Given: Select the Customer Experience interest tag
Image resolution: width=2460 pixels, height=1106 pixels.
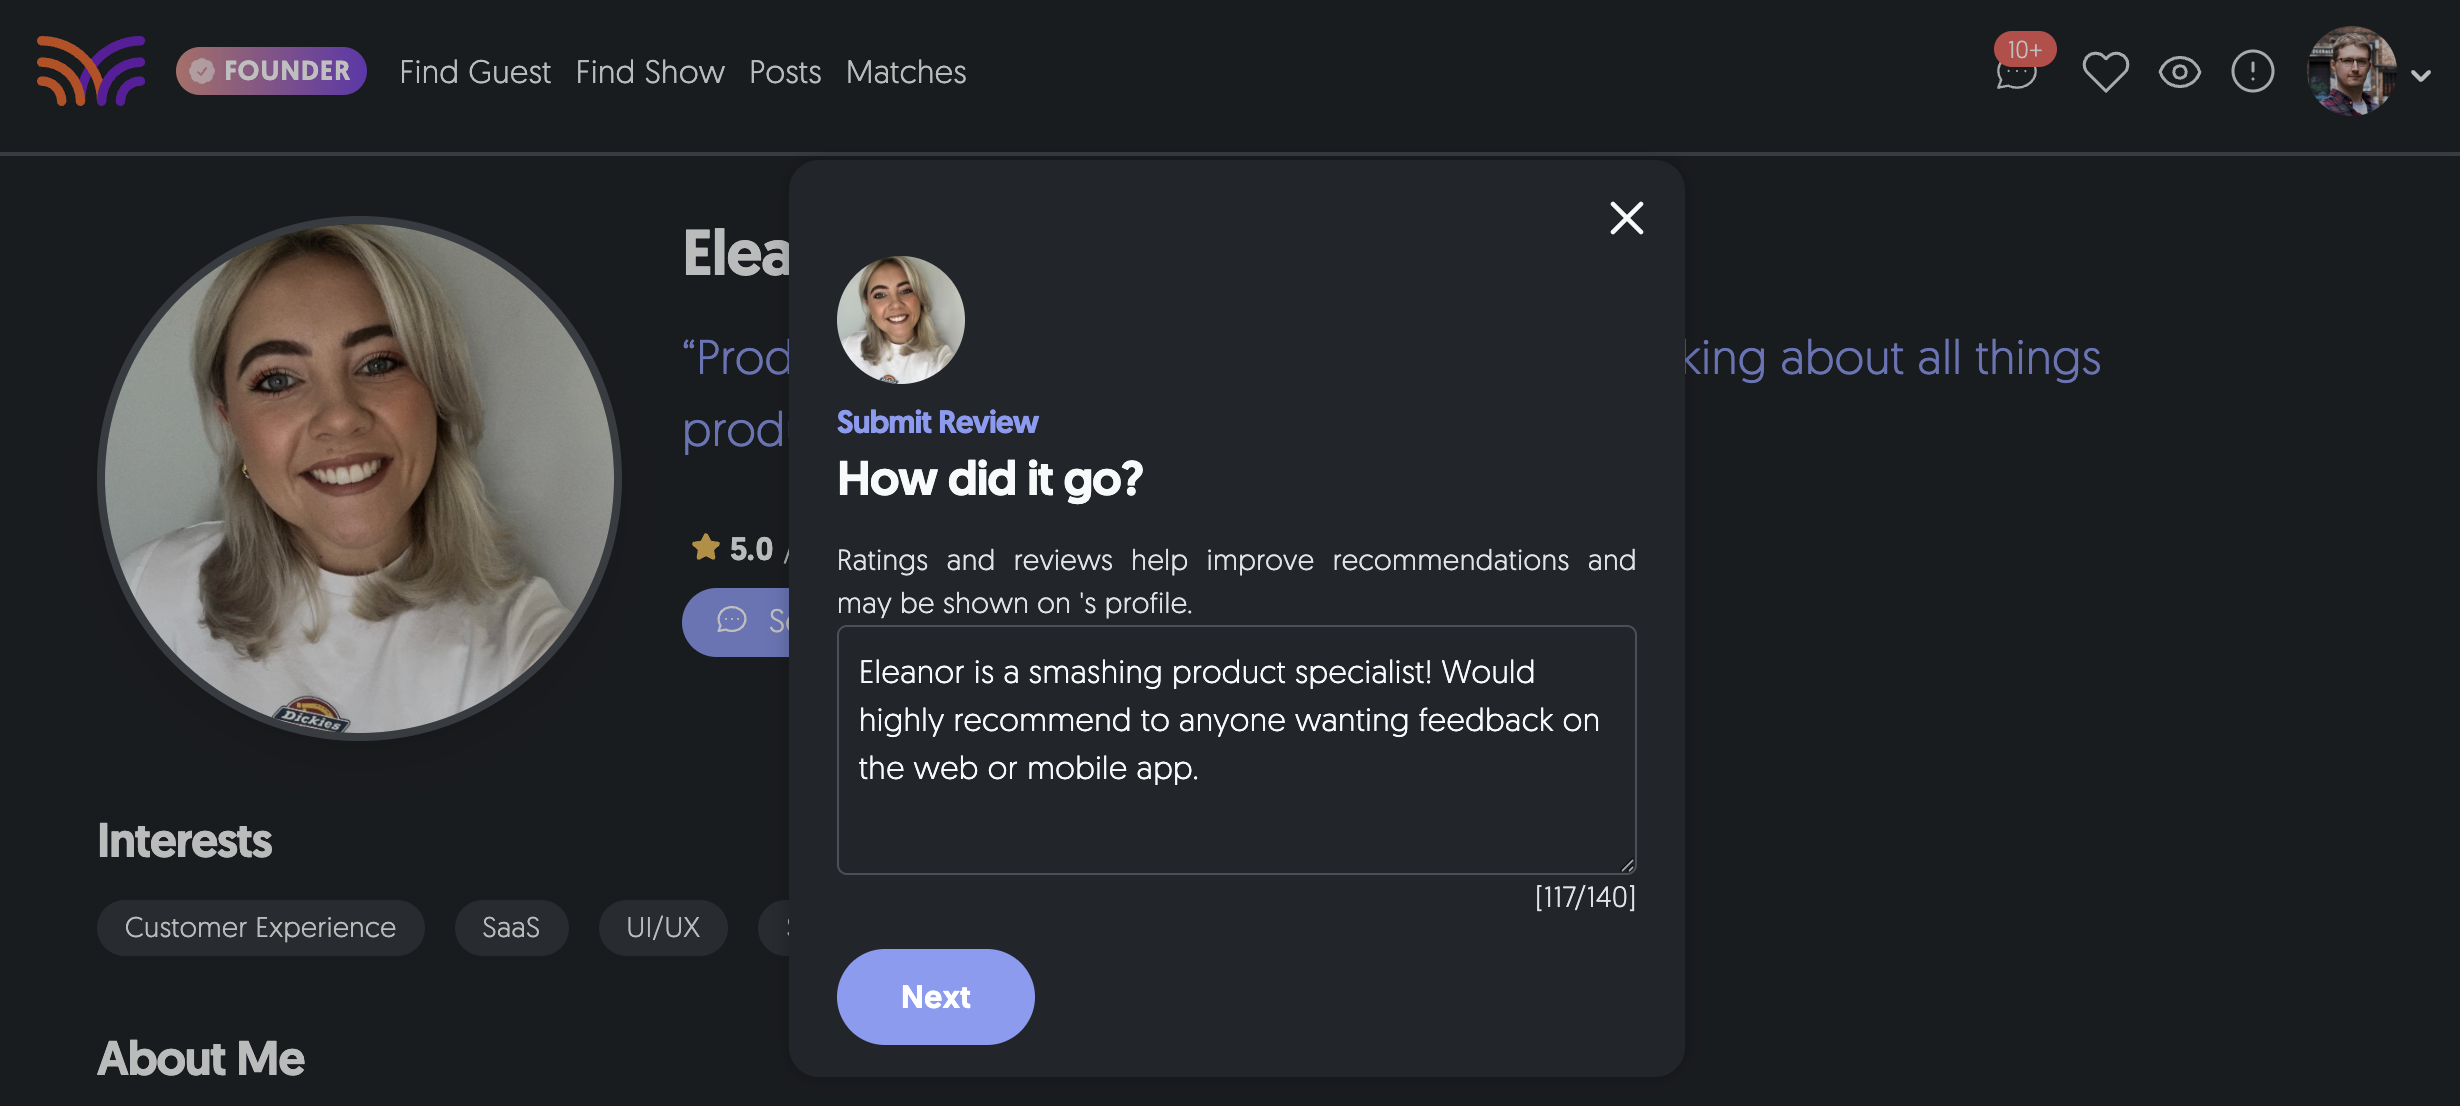Looking at the screenshot, I should coord(260,928).
